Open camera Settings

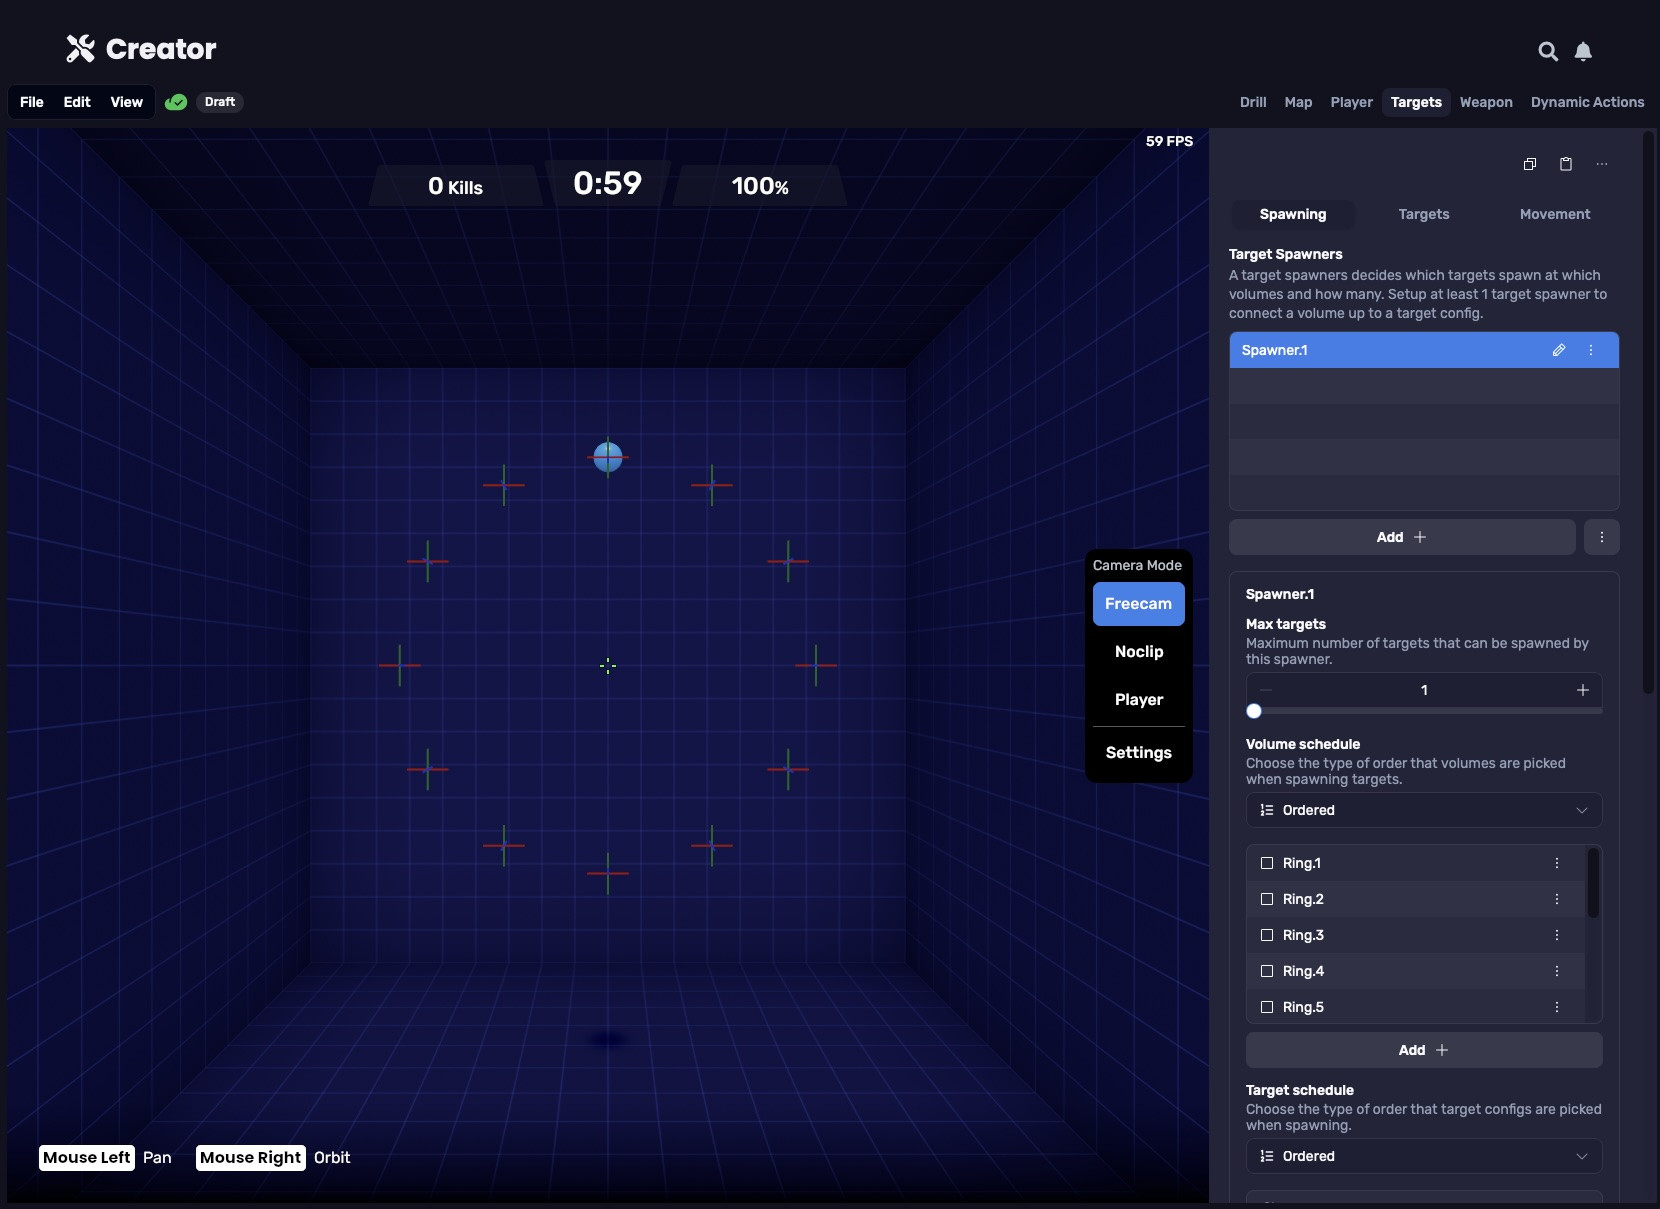[x=1139, y=753]
